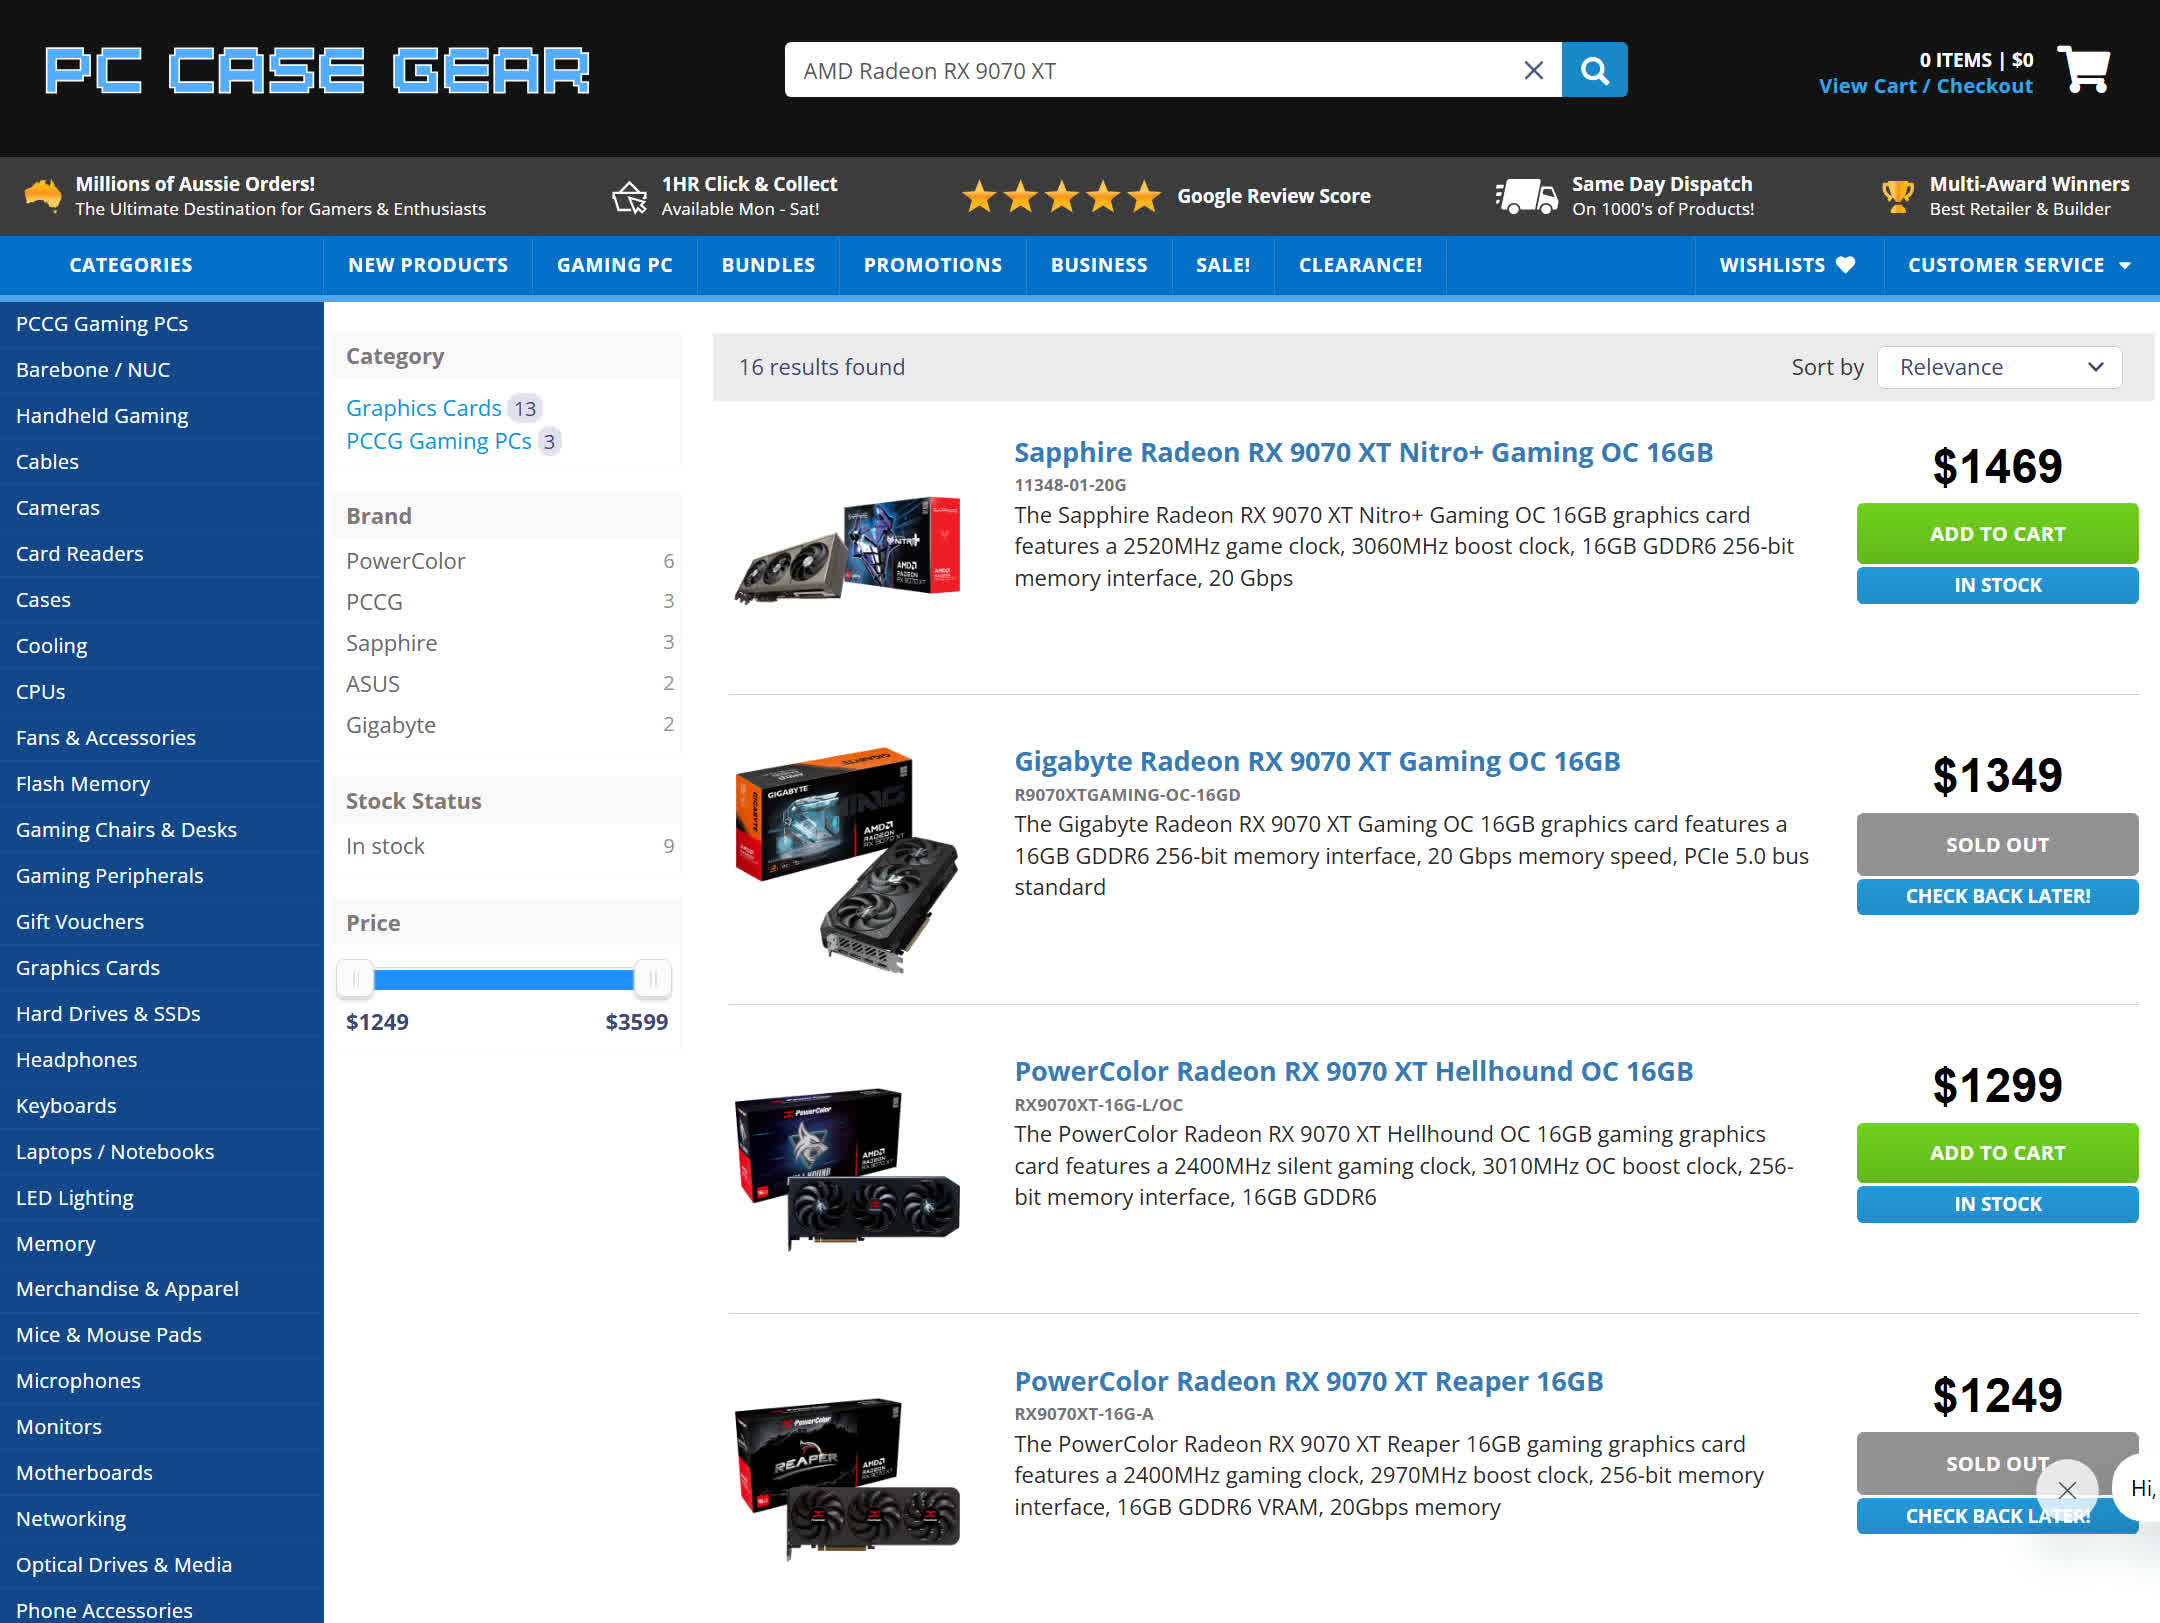Click the Same Day Dispatch truck icon
2160x1623 pixels.
pos(1526,196)
